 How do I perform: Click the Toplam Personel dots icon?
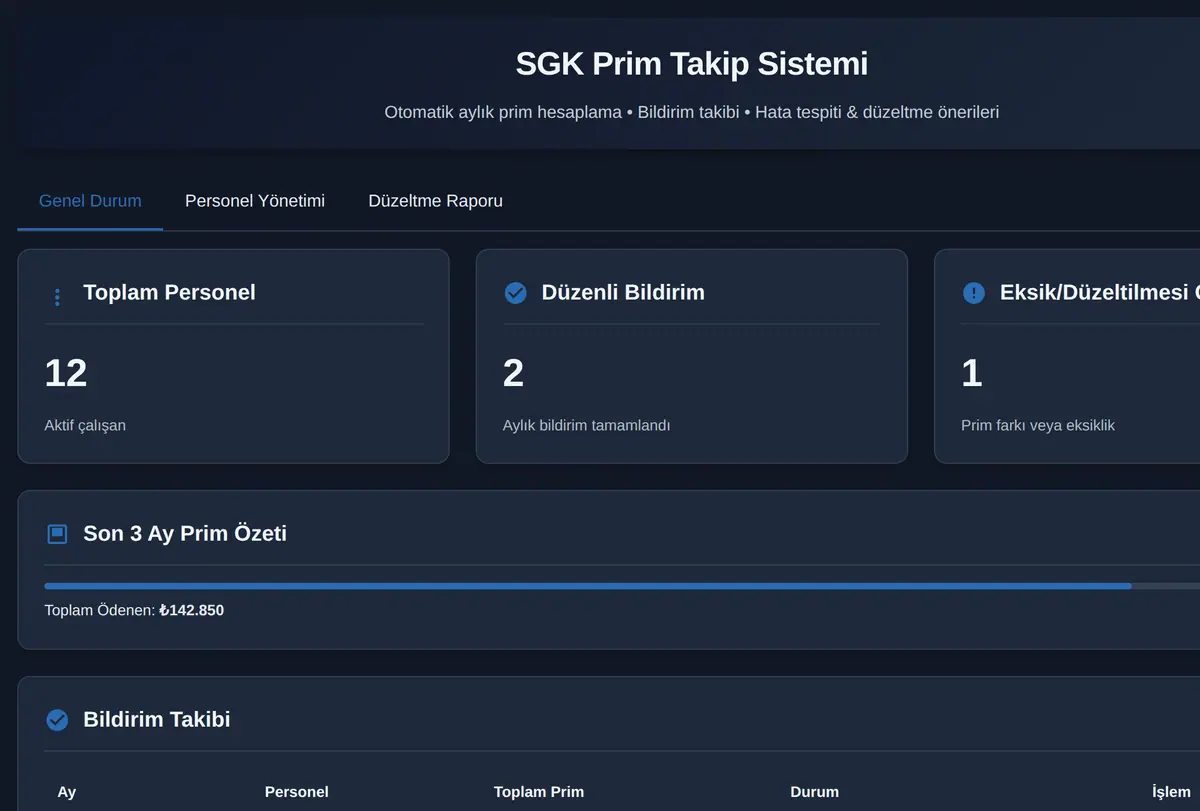click(57, 297)
